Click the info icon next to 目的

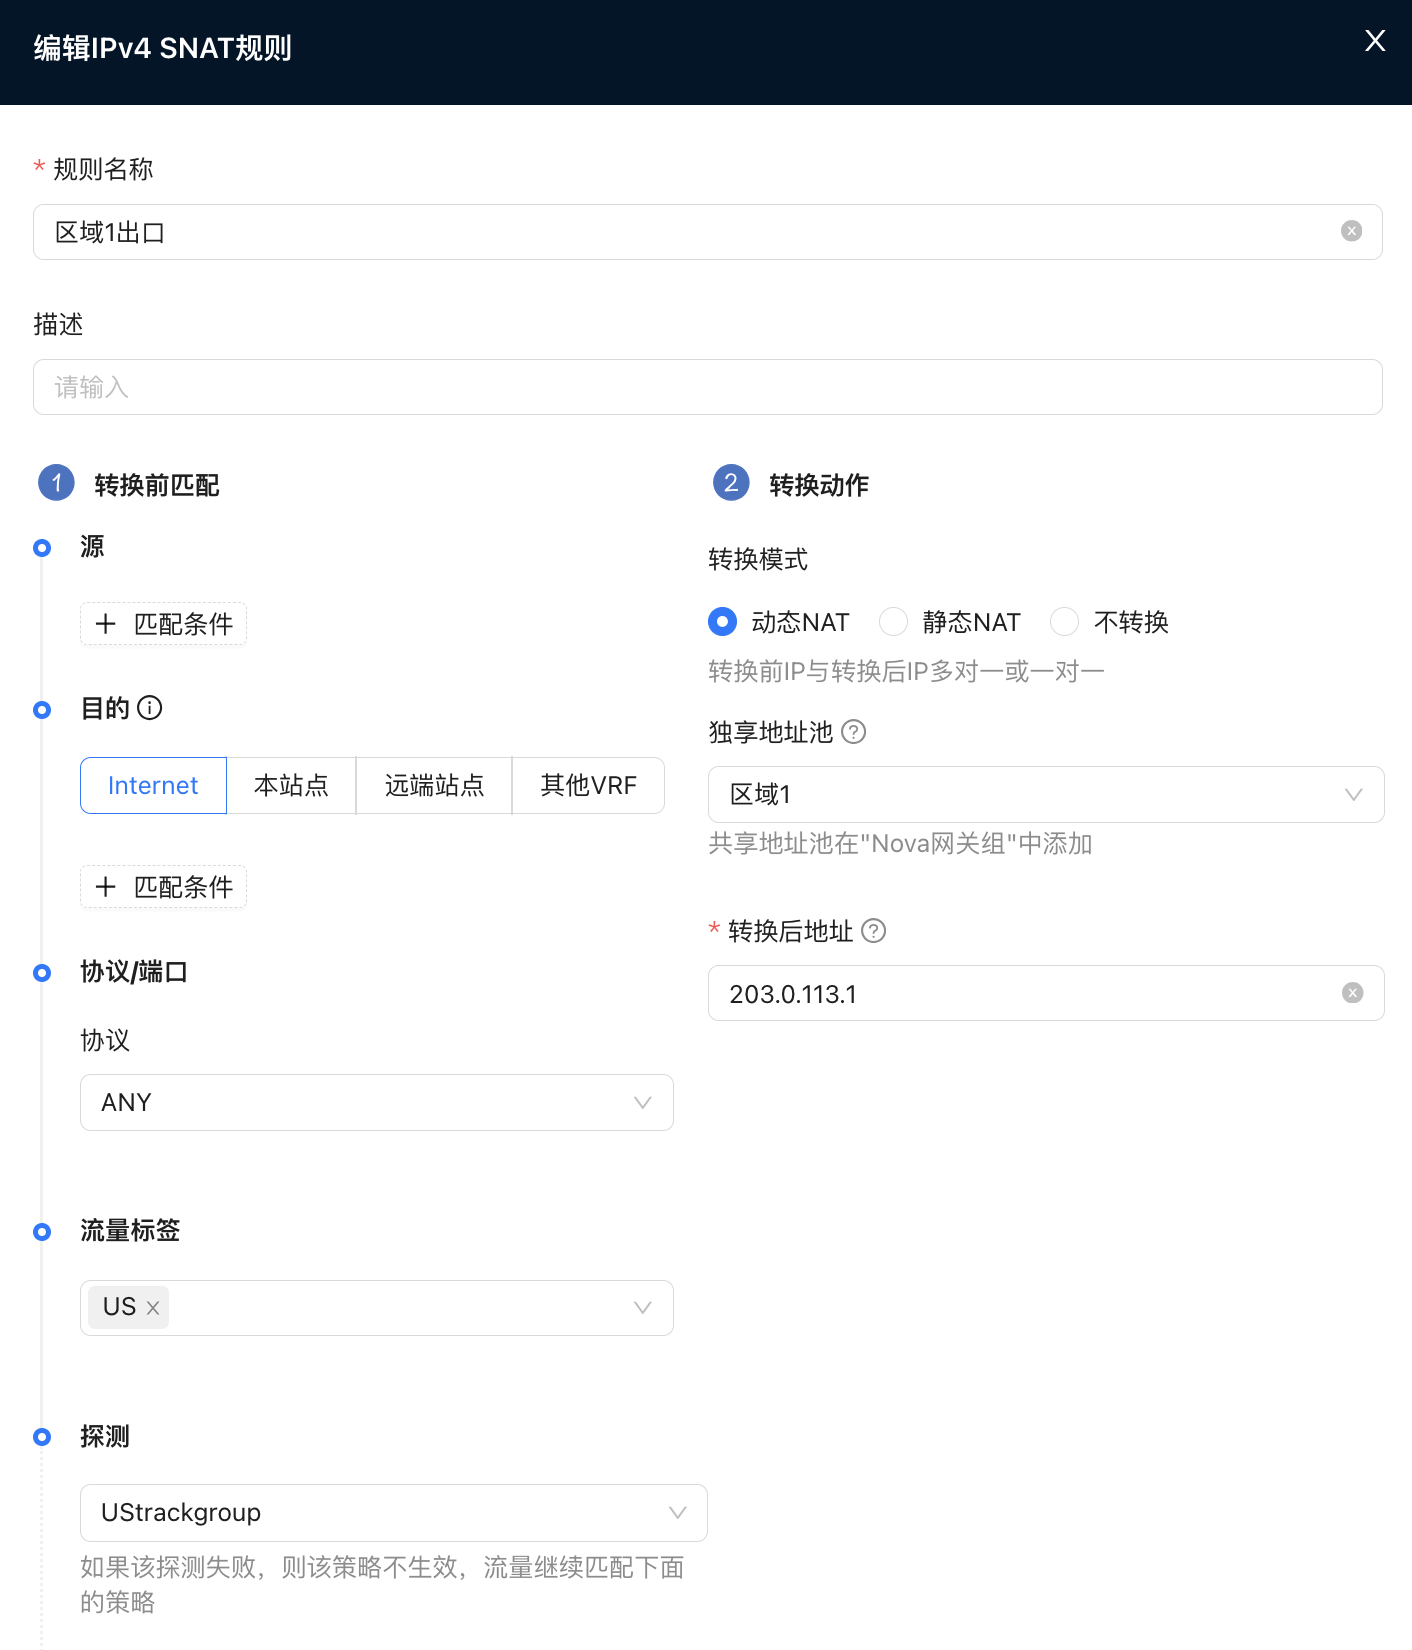tap(150, 708)
